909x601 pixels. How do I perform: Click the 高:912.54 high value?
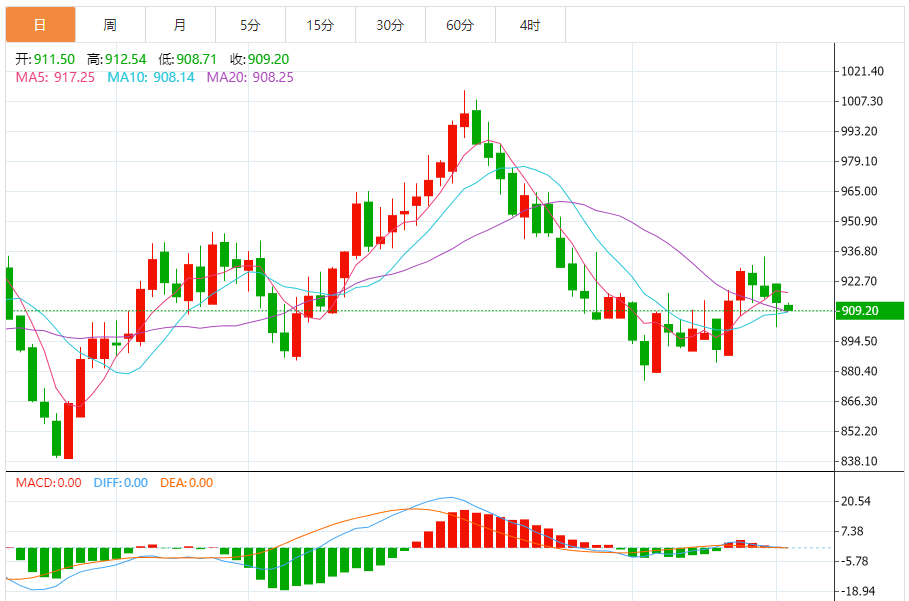coord(117,59)
